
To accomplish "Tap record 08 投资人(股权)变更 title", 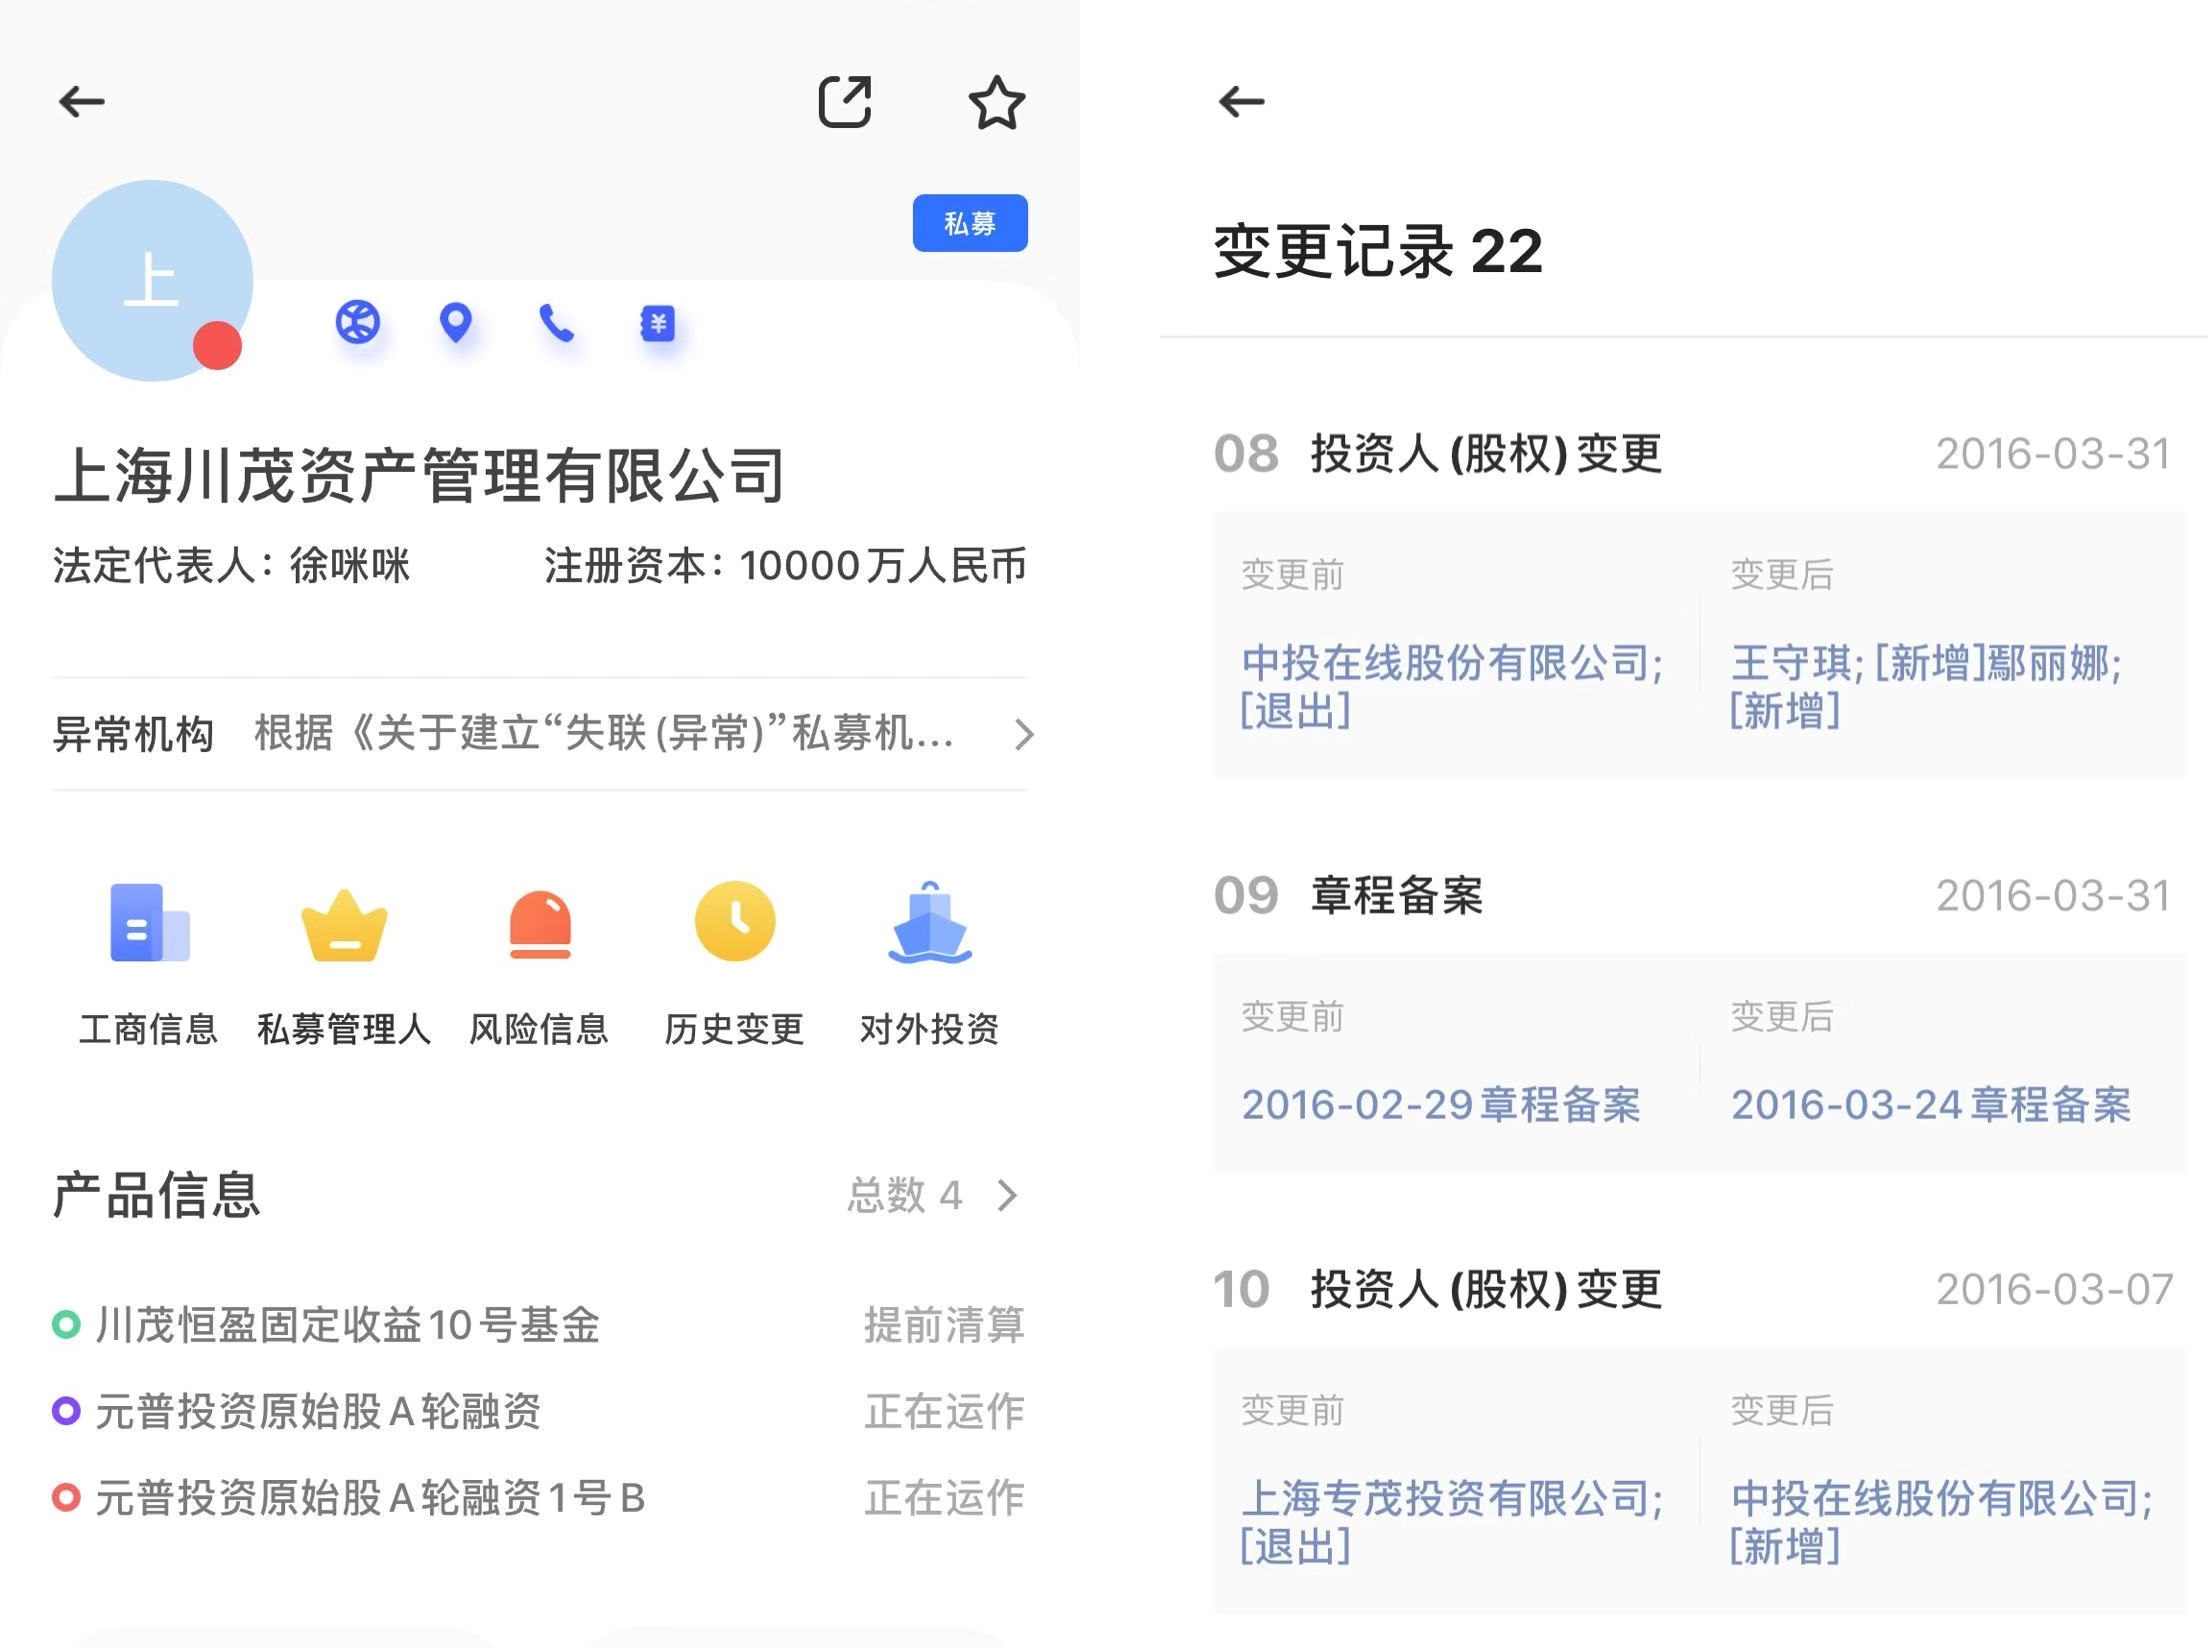I will pos(1486,453).
